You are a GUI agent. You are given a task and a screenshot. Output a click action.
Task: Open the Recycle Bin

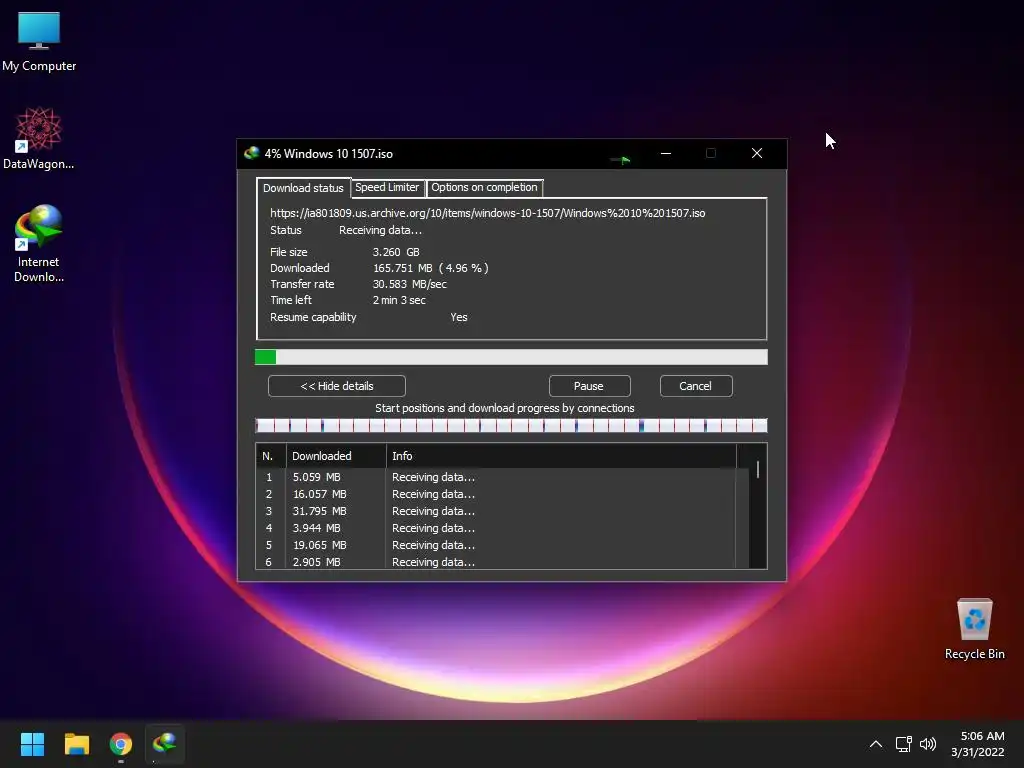(x=974, y=628)
